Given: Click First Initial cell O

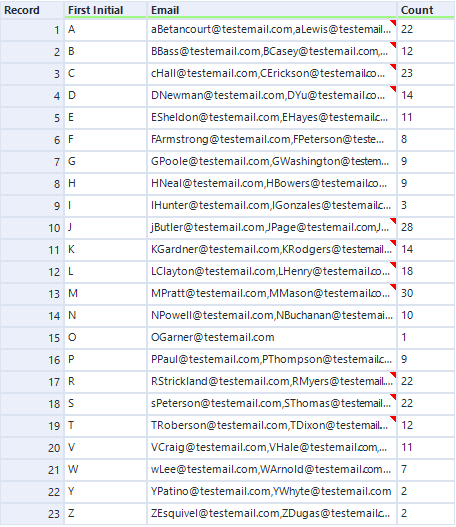Looking at the screenshot, I should click(106, 338).
